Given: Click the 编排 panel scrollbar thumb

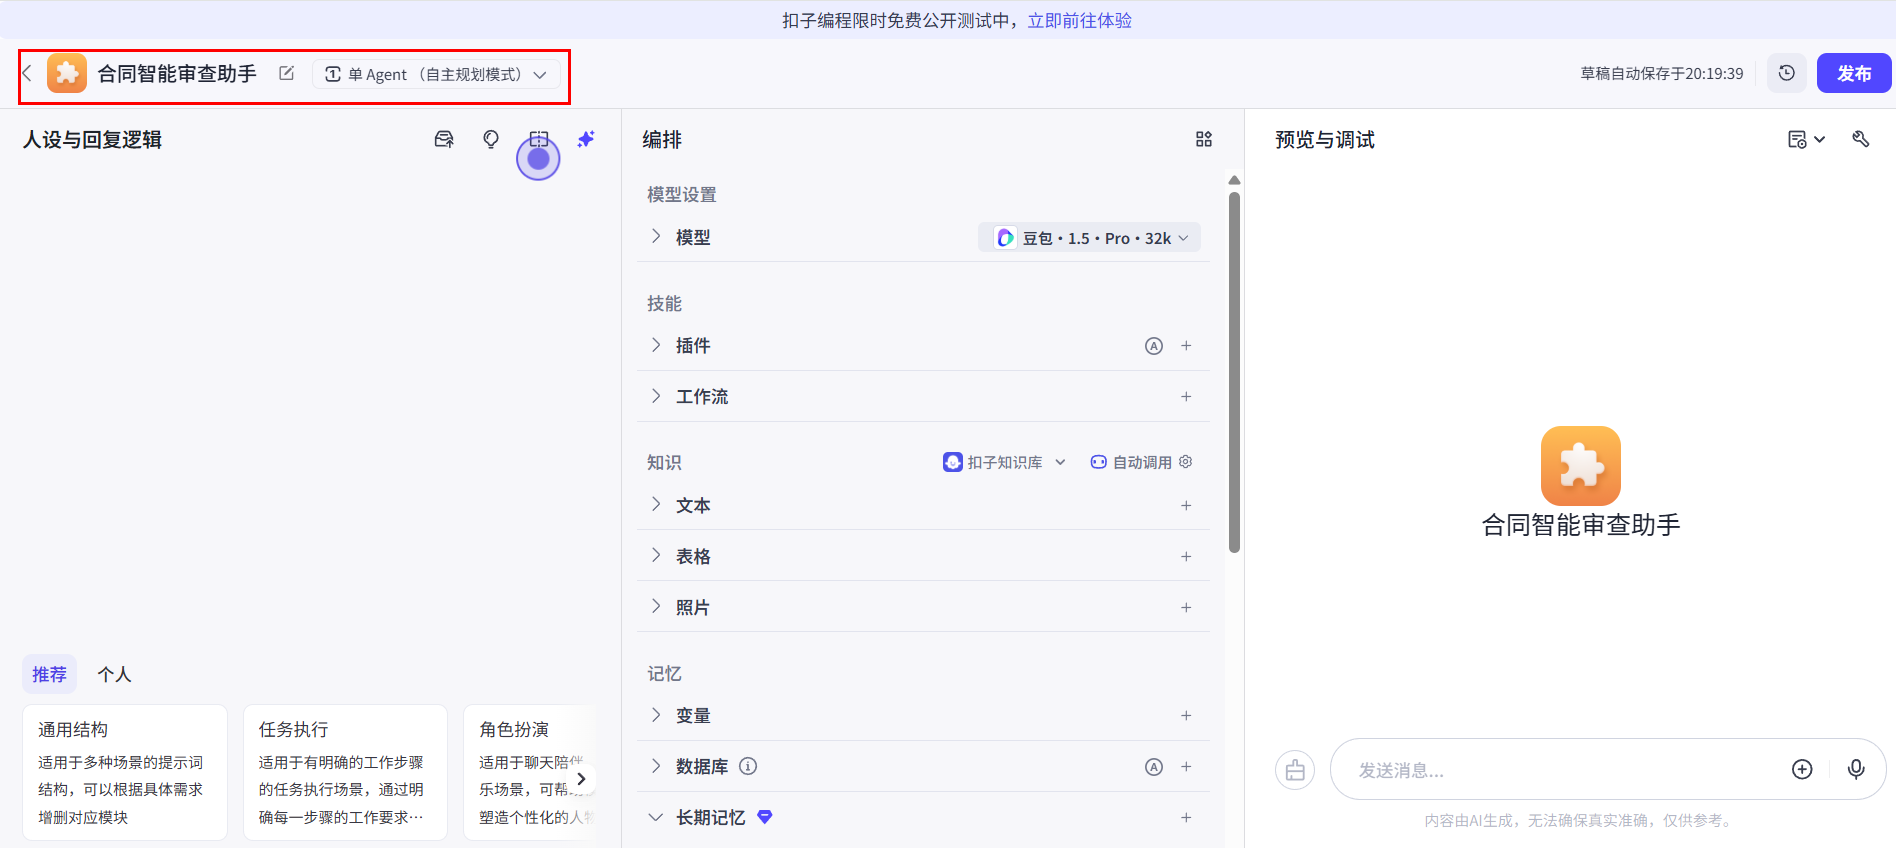Looking at the screenshot, I should tap(1235, 371).
